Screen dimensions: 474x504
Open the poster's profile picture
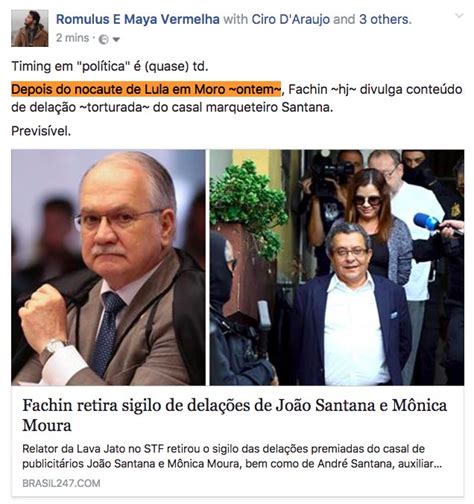pyautogui.click(x=30, y=28)
